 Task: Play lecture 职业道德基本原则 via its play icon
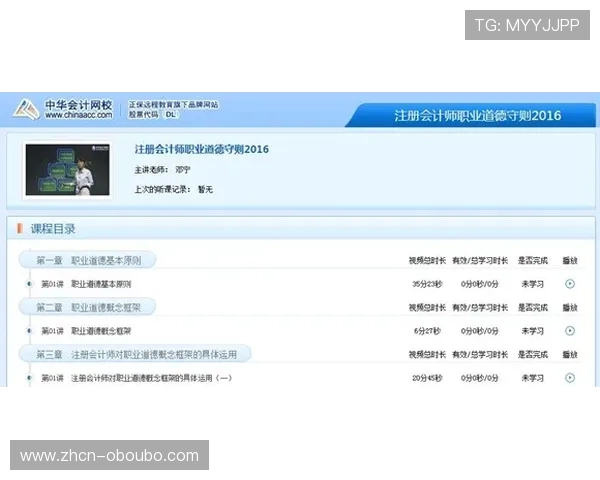(570, 284)
